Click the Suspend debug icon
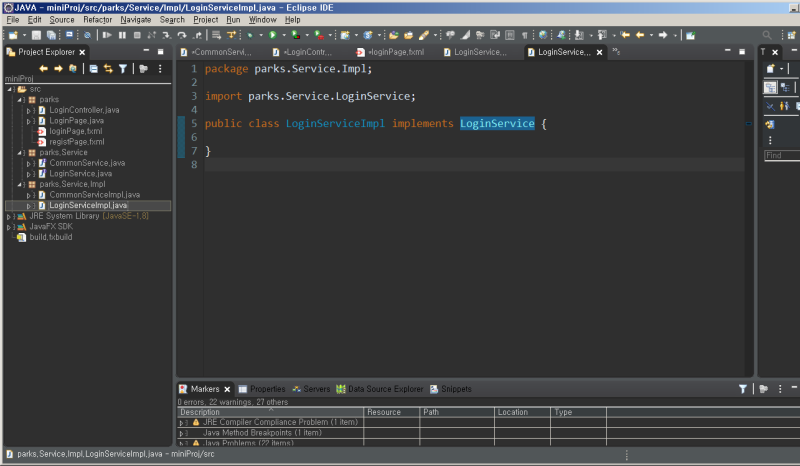The height and width of the screenshot is (466, 800). tap(122, 35)
